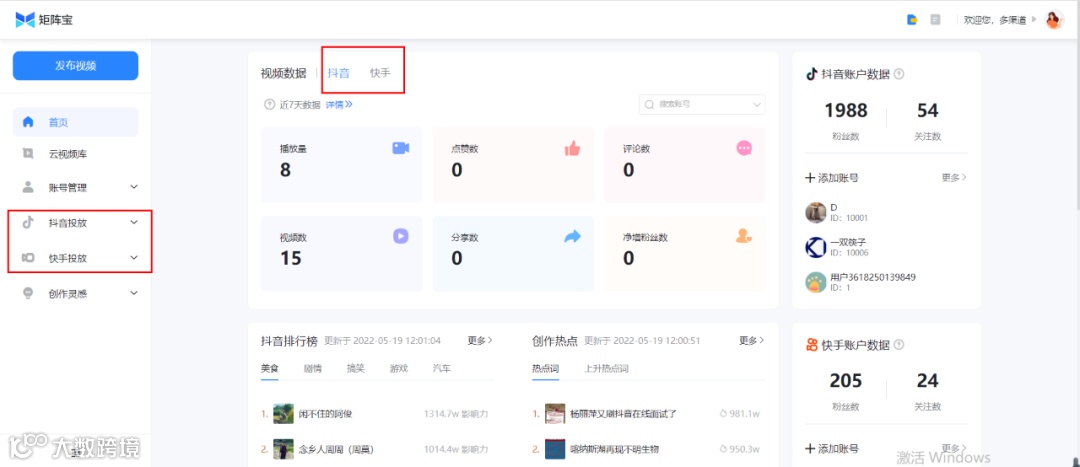
Task: Expand the 创作灵感 chevron
Action: coord(134,293)
